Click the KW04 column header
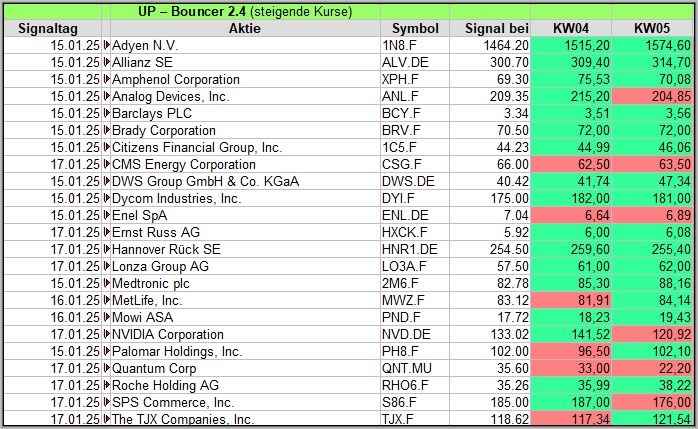Viewport: 698px width, 429px height. pyautogui.click(x=576, y=28)
